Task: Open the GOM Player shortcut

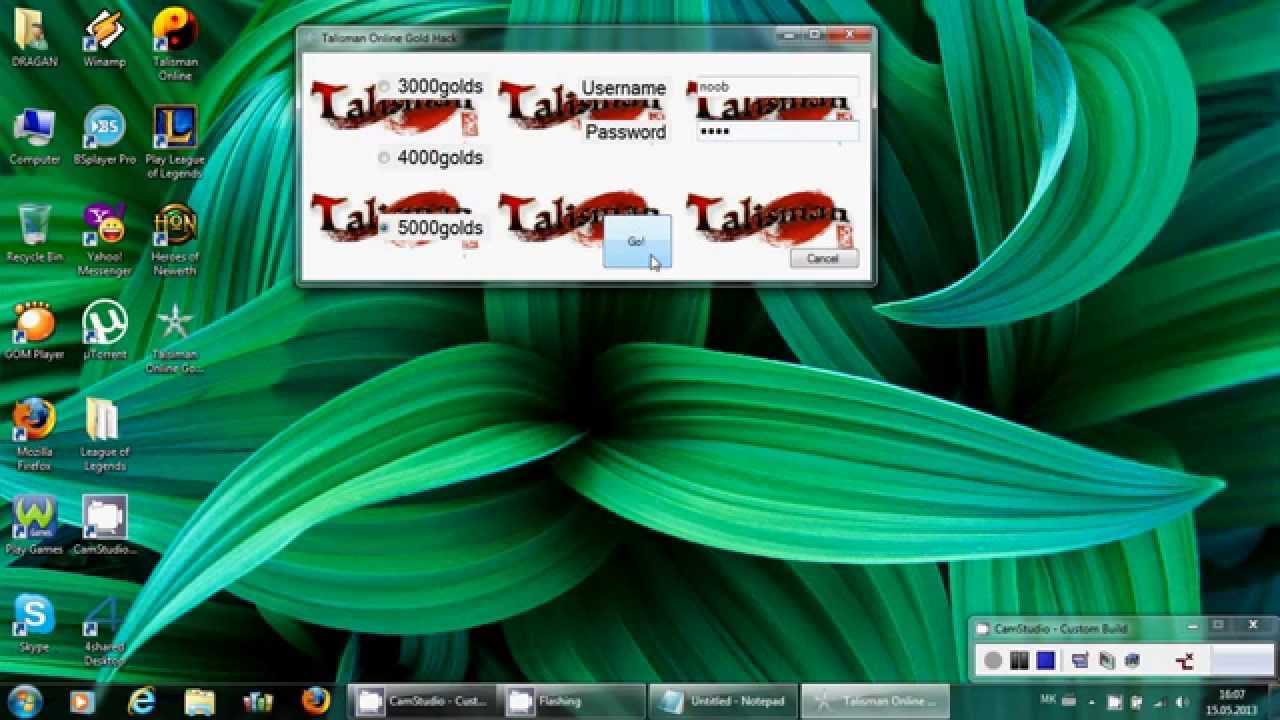Action: pos(35,331)
